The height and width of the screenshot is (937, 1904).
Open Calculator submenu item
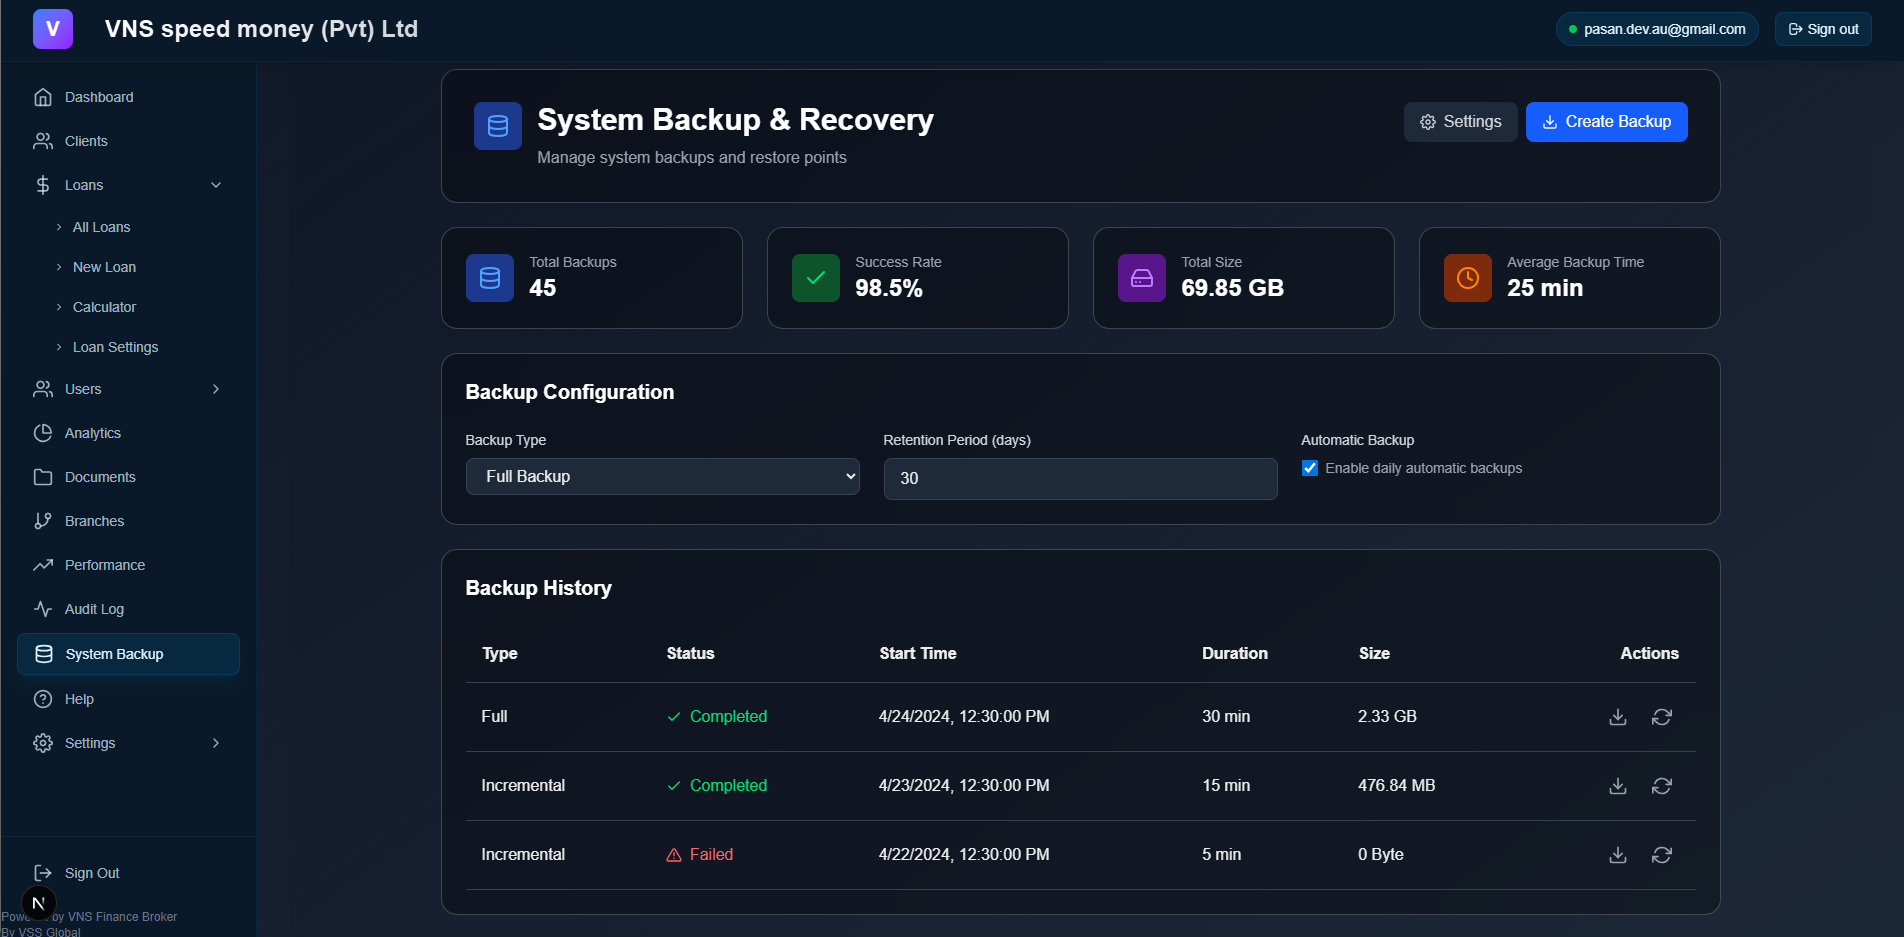pos(104,307)
